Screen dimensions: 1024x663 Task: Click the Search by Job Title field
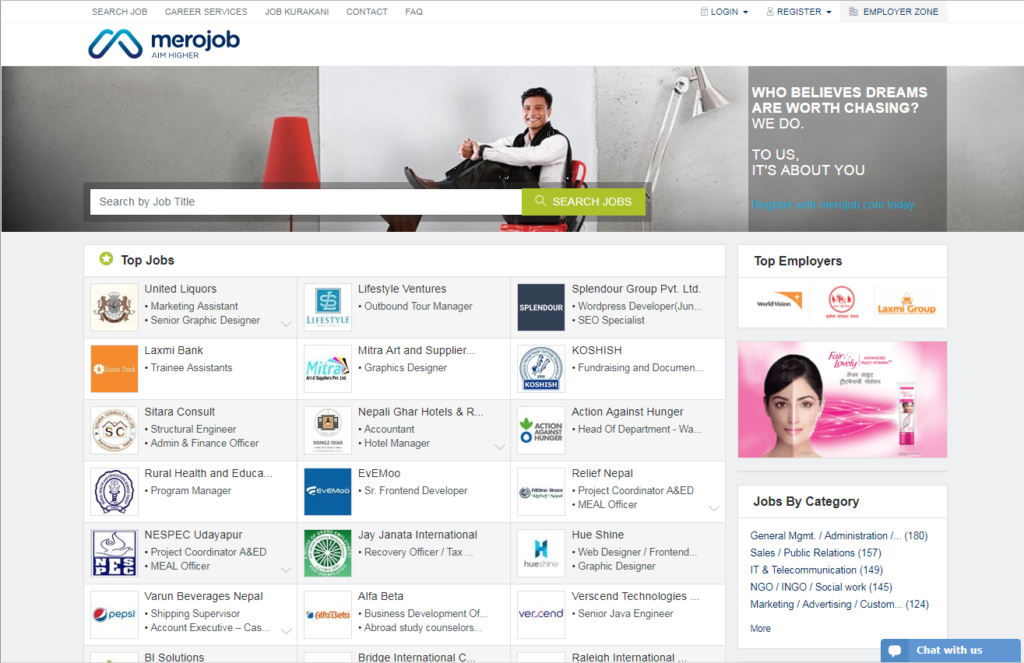(306, 202)
